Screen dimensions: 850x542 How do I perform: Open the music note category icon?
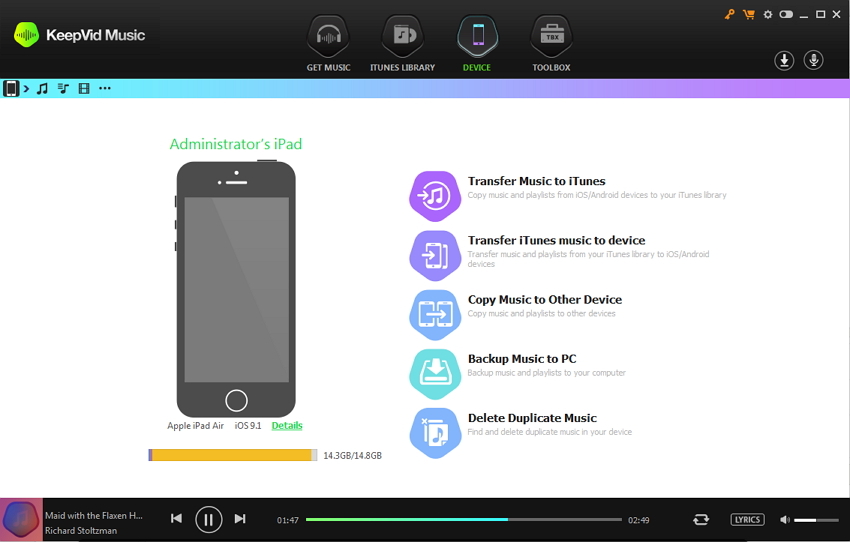(42, 88)
